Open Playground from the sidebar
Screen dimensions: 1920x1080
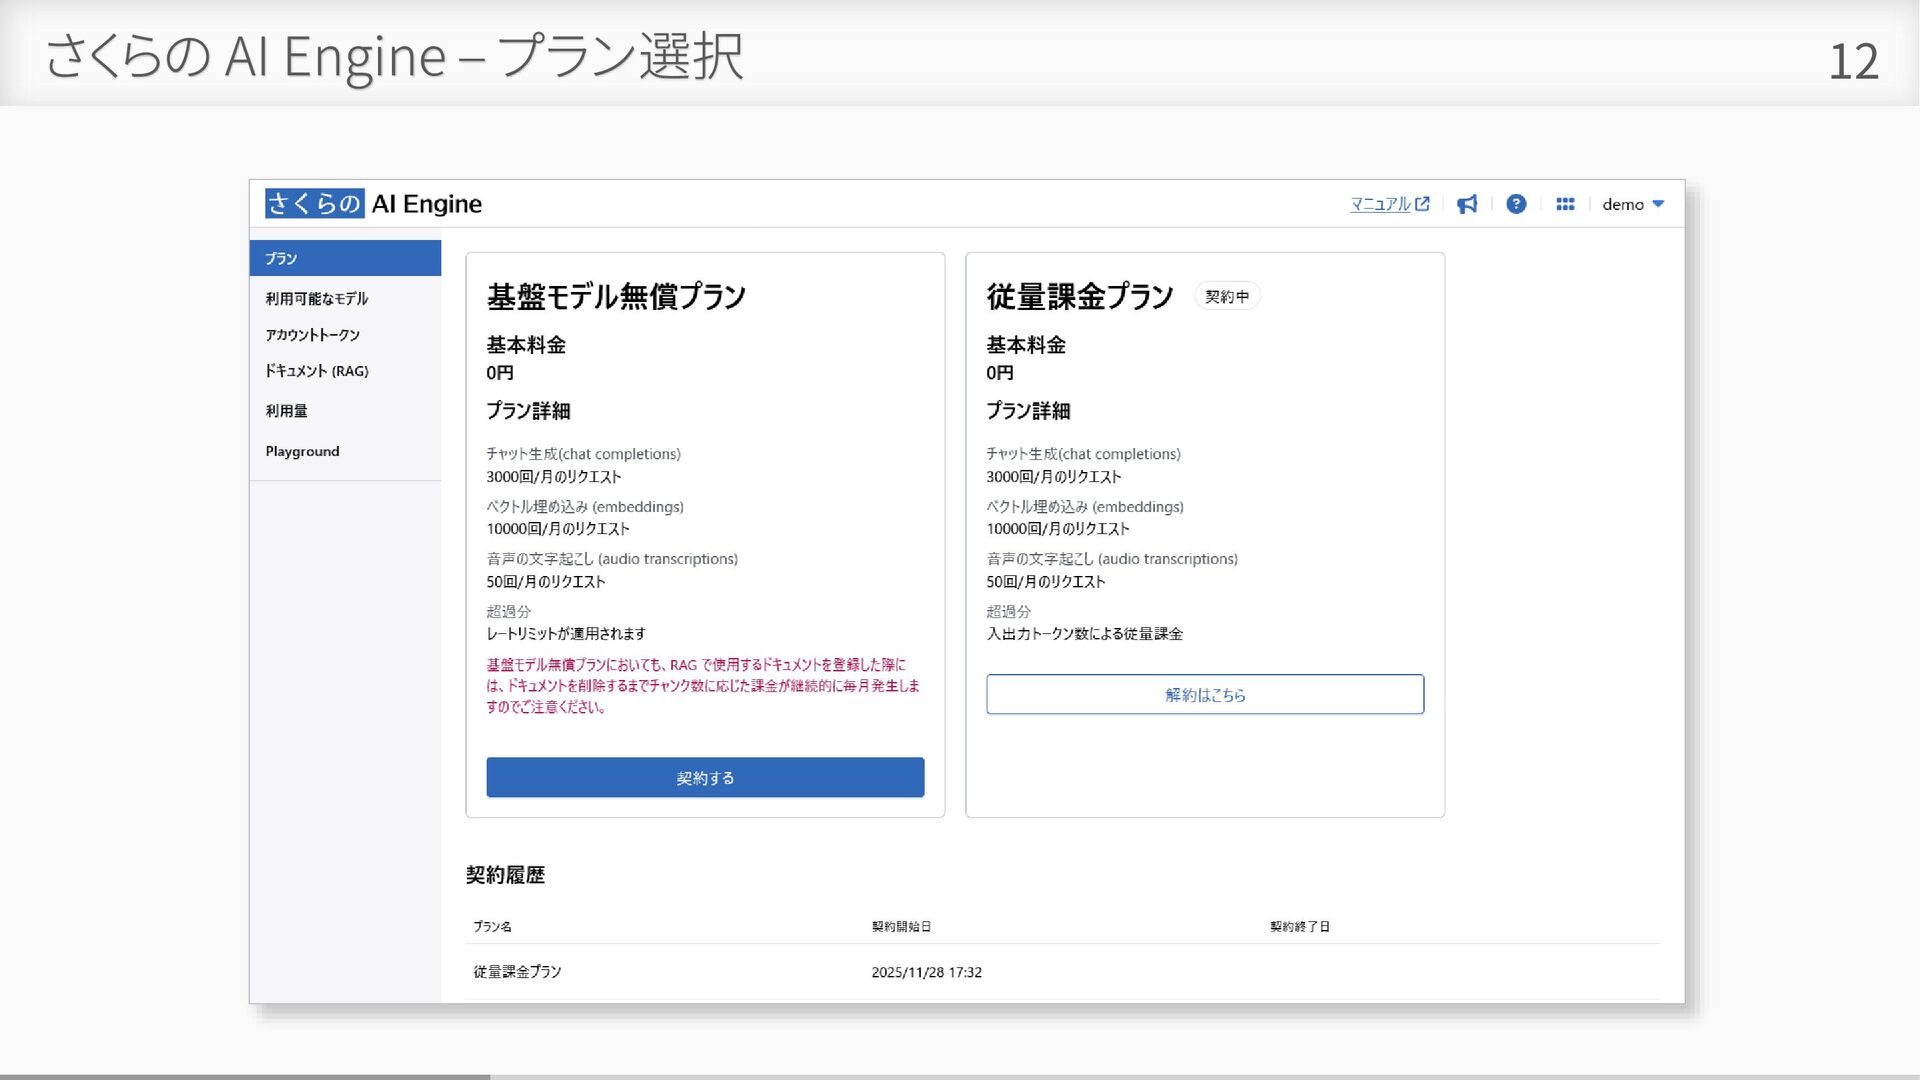click(x=302, y=451)
